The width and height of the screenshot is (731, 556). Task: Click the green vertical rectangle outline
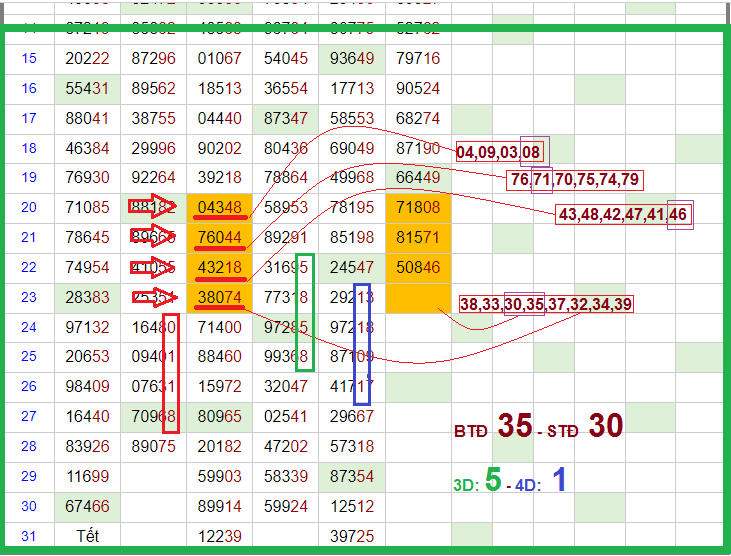tap(305, 312)
